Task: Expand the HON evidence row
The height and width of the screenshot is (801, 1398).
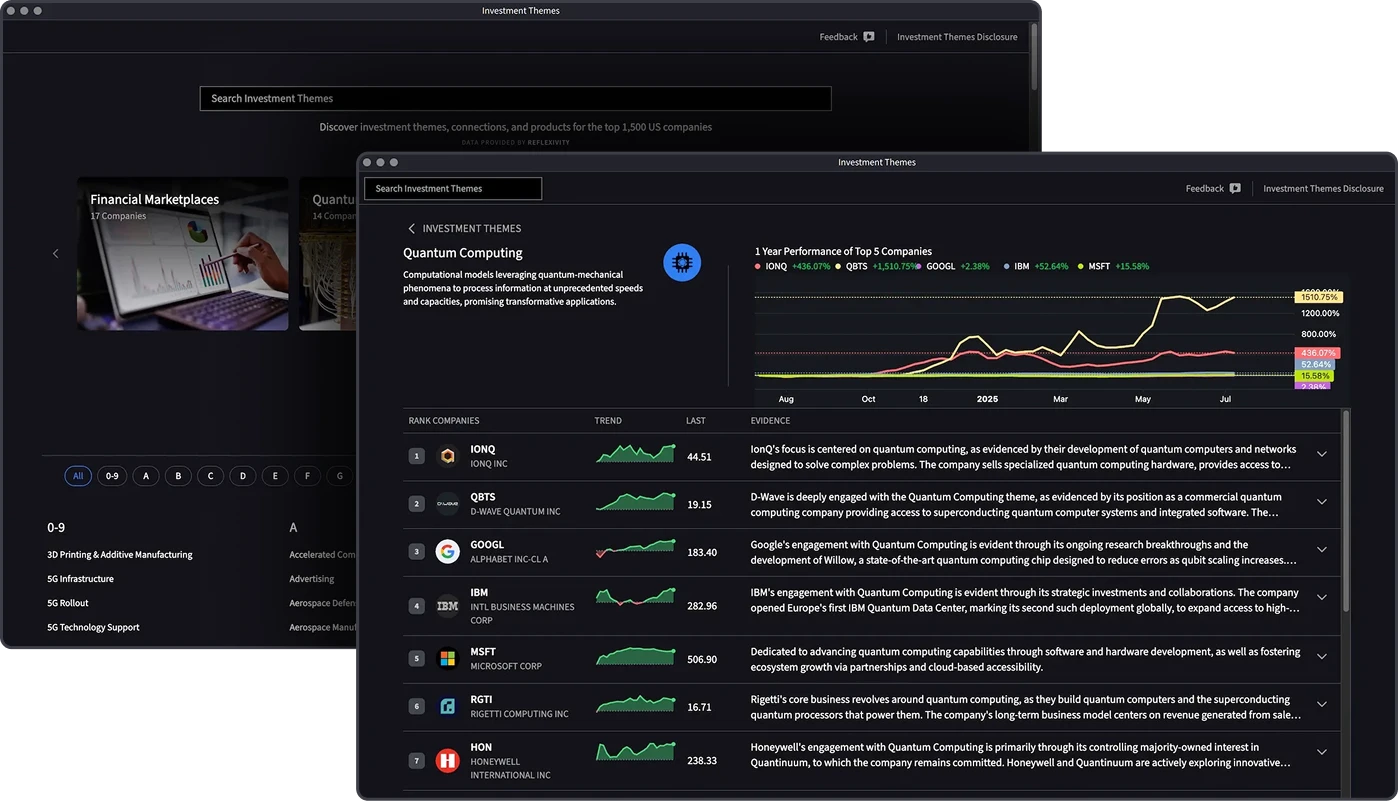Action: click(1322, 753)
